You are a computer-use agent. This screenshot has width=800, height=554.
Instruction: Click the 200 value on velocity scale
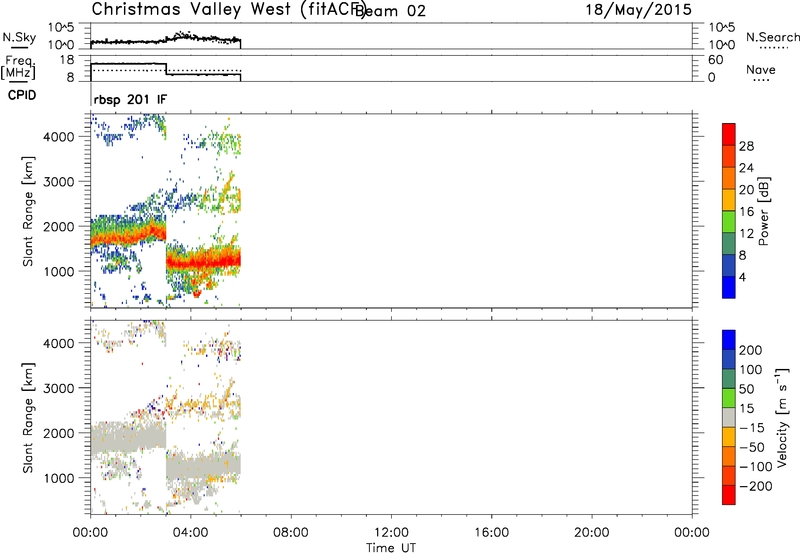[751, 350]
